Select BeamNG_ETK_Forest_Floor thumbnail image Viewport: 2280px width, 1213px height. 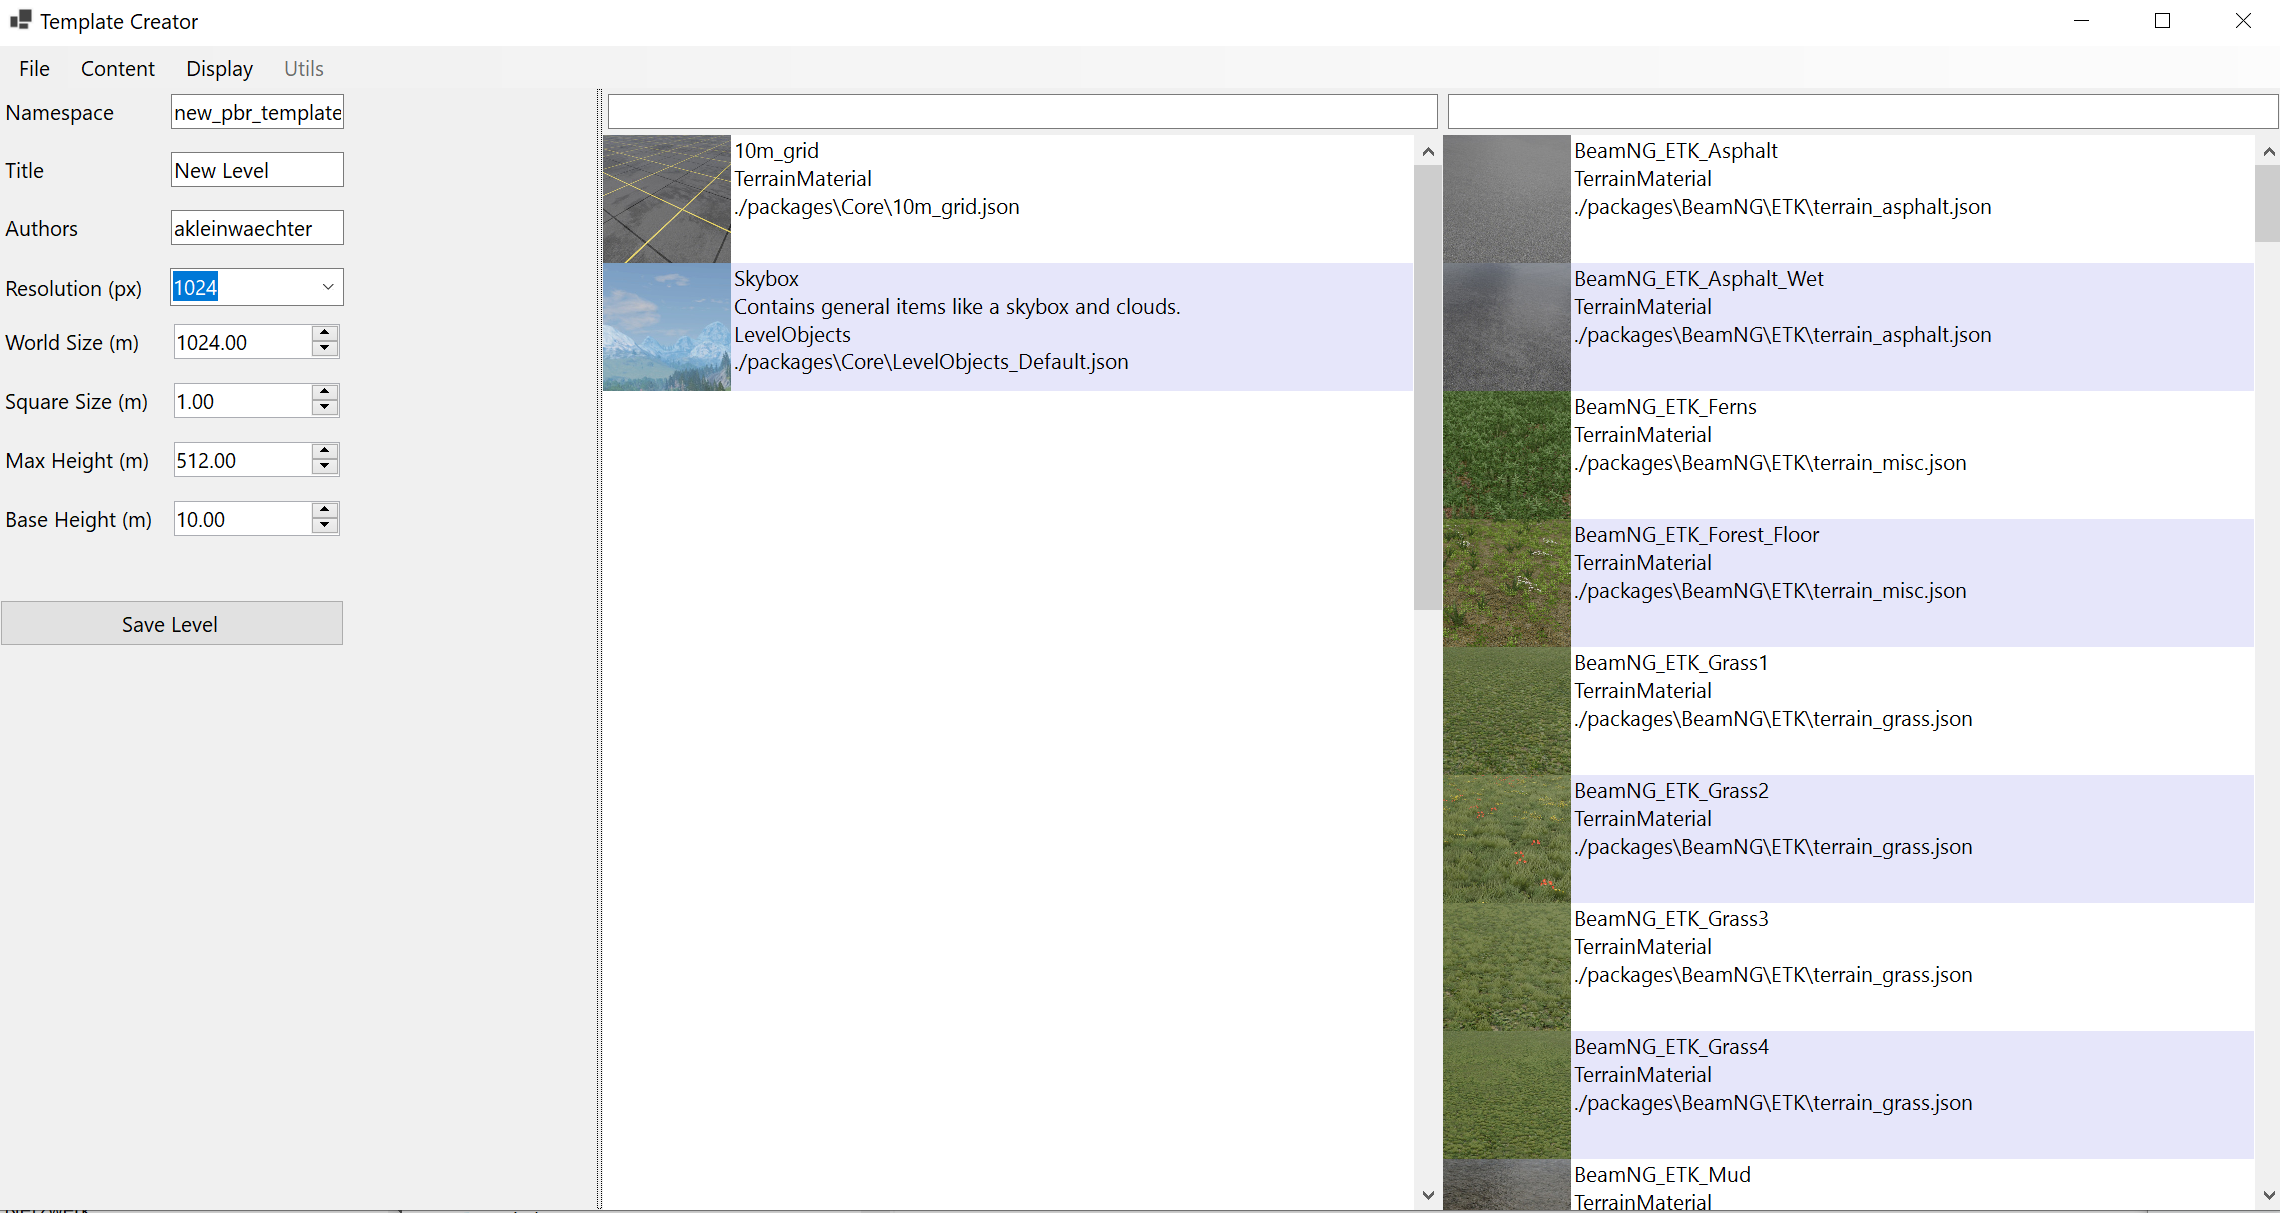click(x=1506, y=582)
